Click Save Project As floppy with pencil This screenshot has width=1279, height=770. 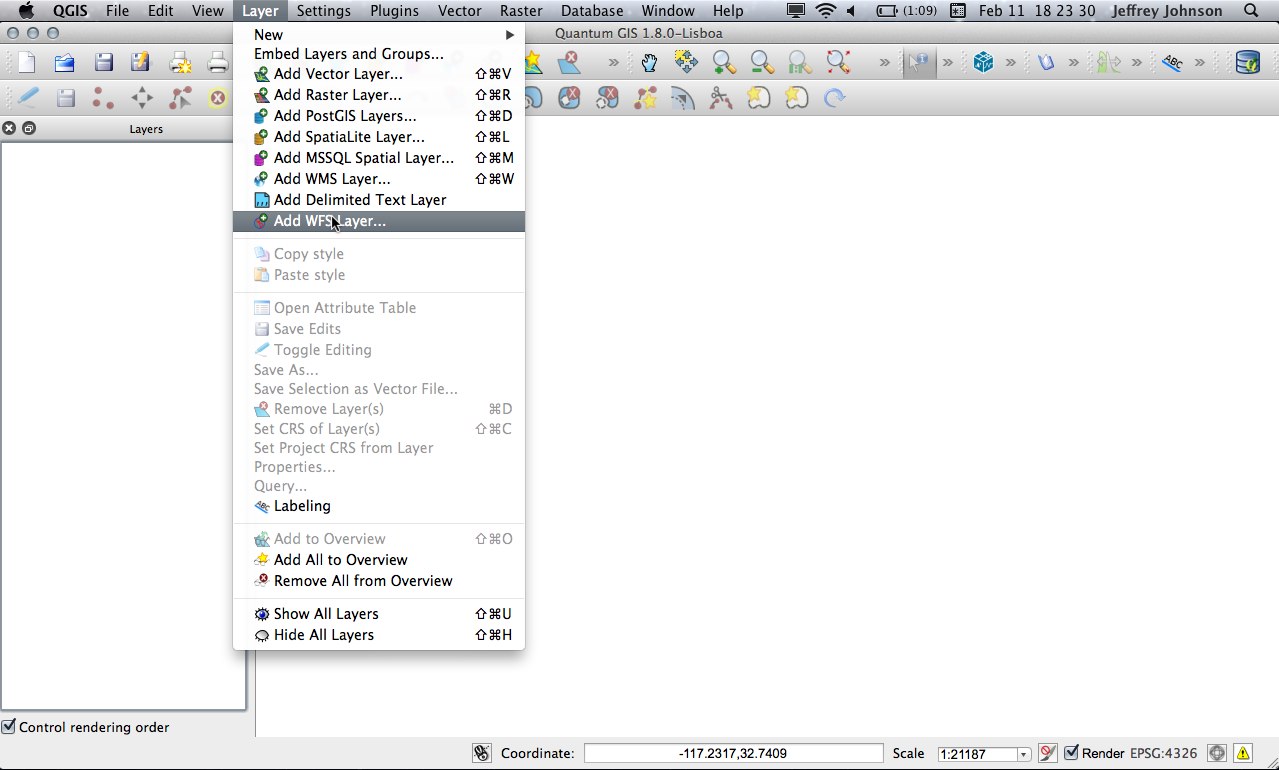[x=141, y=63]
